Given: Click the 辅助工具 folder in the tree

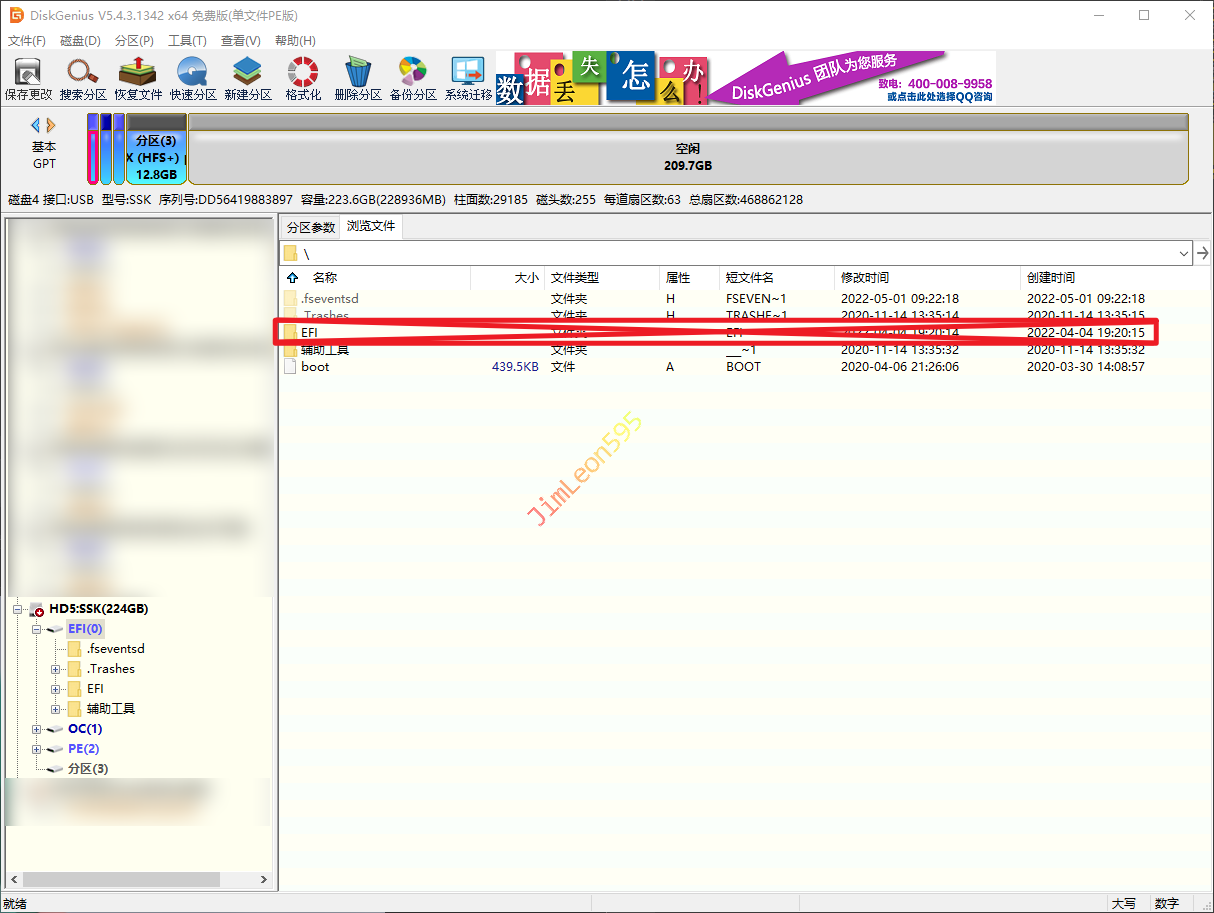Looking at the screenshot, I should (x=110, y=709).
